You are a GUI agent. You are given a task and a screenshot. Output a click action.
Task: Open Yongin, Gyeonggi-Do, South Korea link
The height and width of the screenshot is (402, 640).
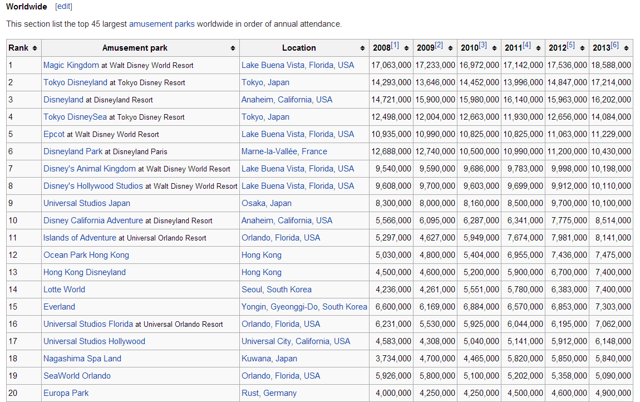[304, 307]
